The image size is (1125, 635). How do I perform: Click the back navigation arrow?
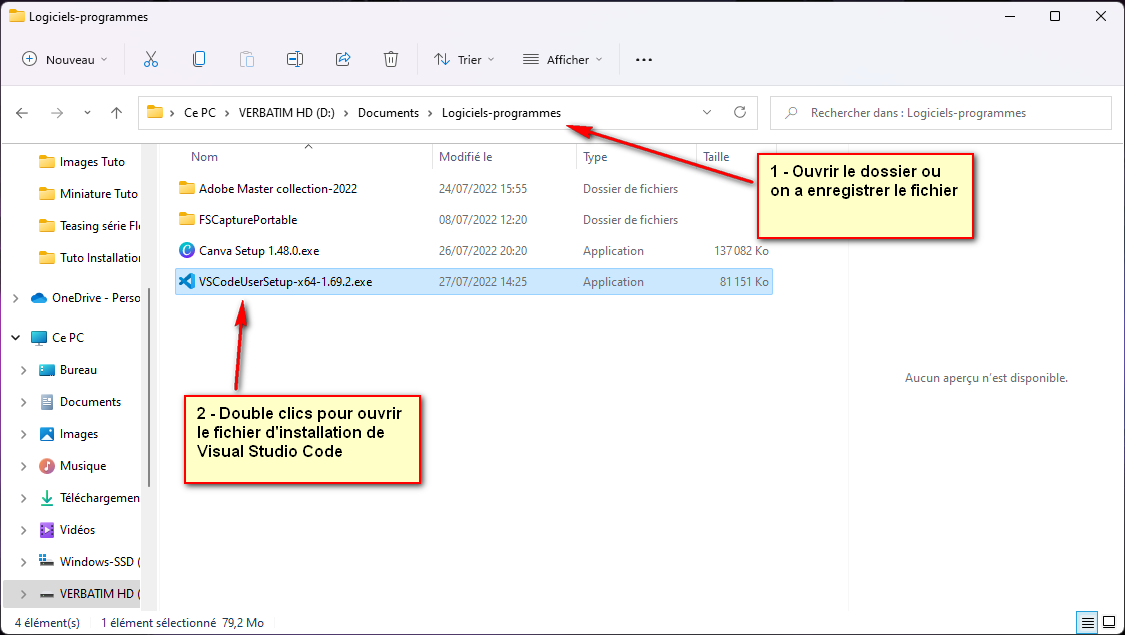coord(22,113)
